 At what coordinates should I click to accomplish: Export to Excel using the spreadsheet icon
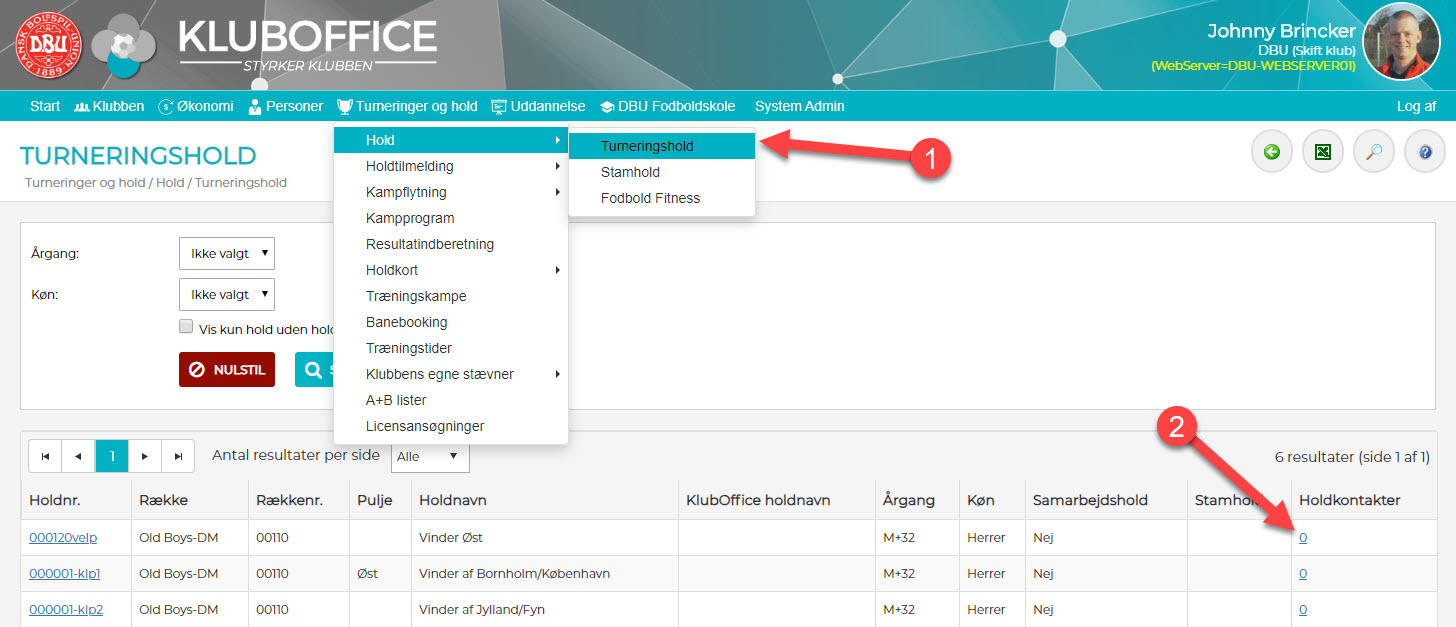1323,152
